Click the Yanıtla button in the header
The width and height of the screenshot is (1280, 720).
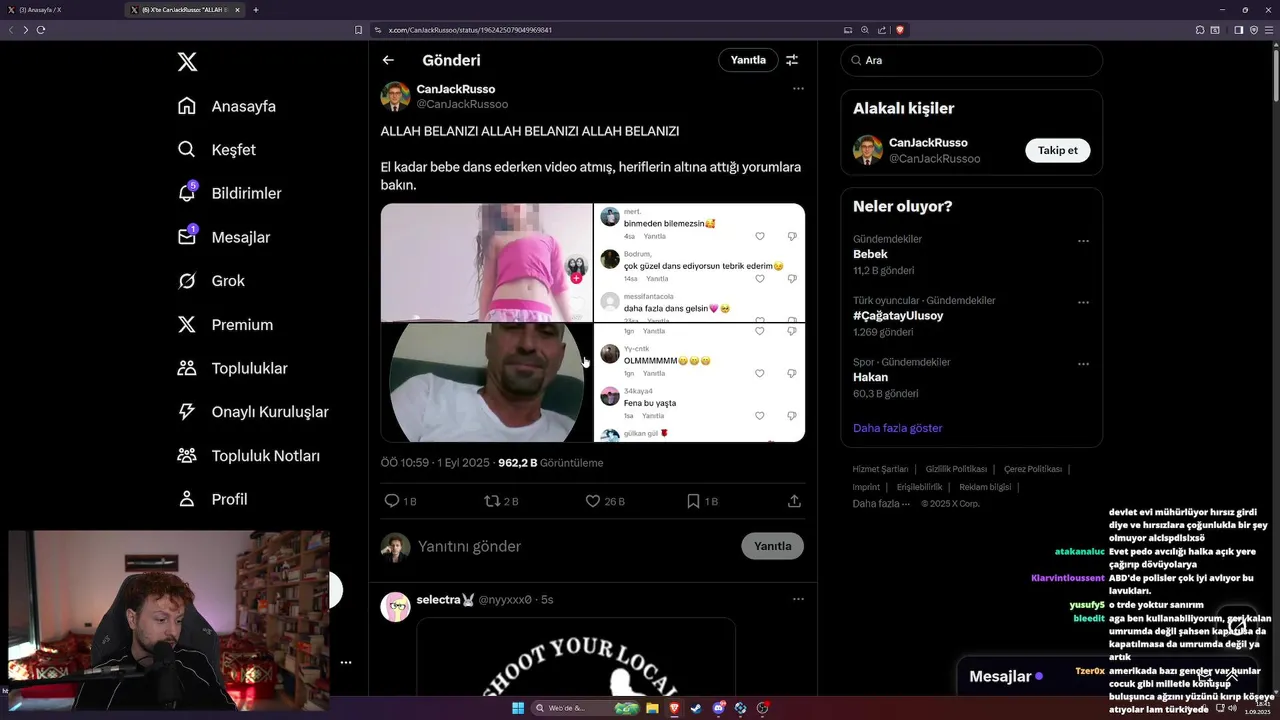[748, 60]
